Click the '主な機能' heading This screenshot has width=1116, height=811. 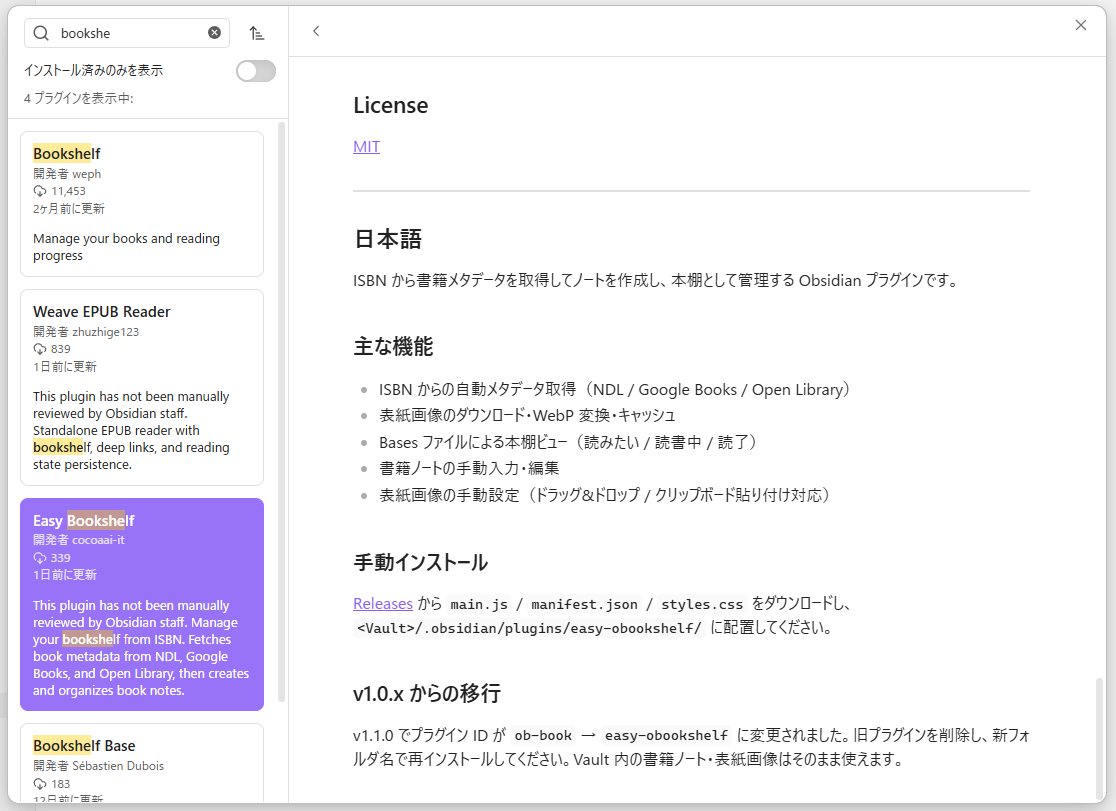pyautogui.click(x=394, y=347)
